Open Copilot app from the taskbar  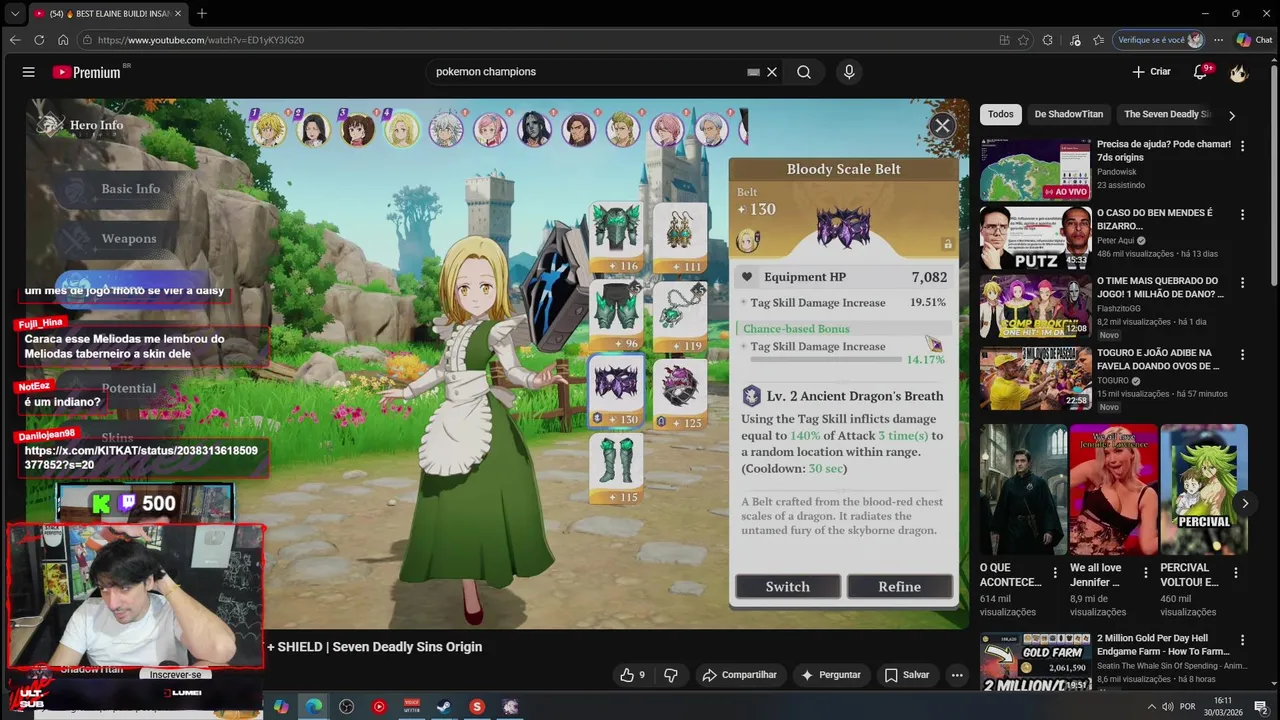(281, 707)
